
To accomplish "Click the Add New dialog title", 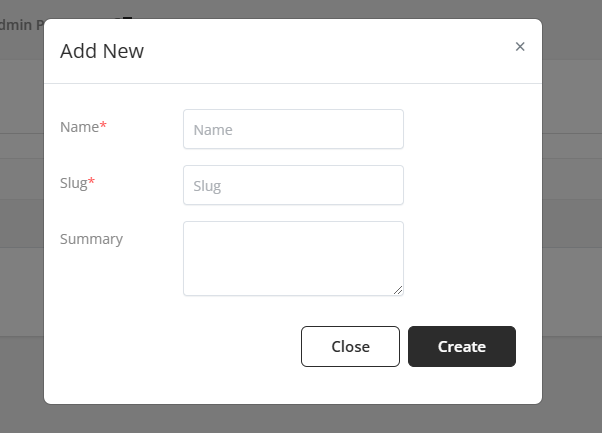I will [x=102, y=51].
